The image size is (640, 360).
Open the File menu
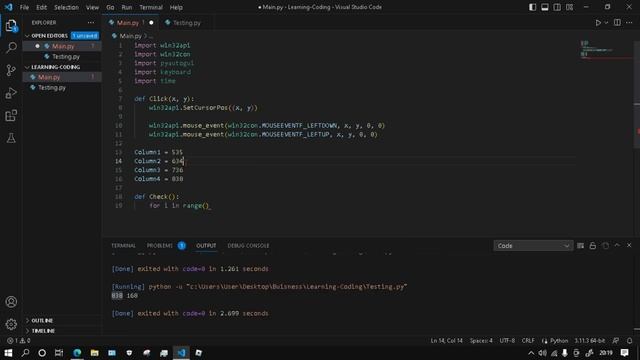(24, 7)
